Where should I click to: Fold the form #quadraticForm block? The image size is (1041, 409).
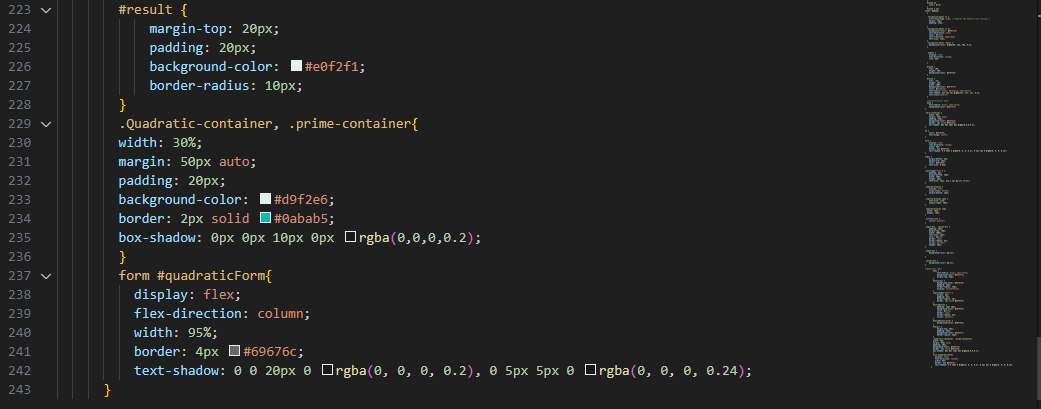(46, 276)
